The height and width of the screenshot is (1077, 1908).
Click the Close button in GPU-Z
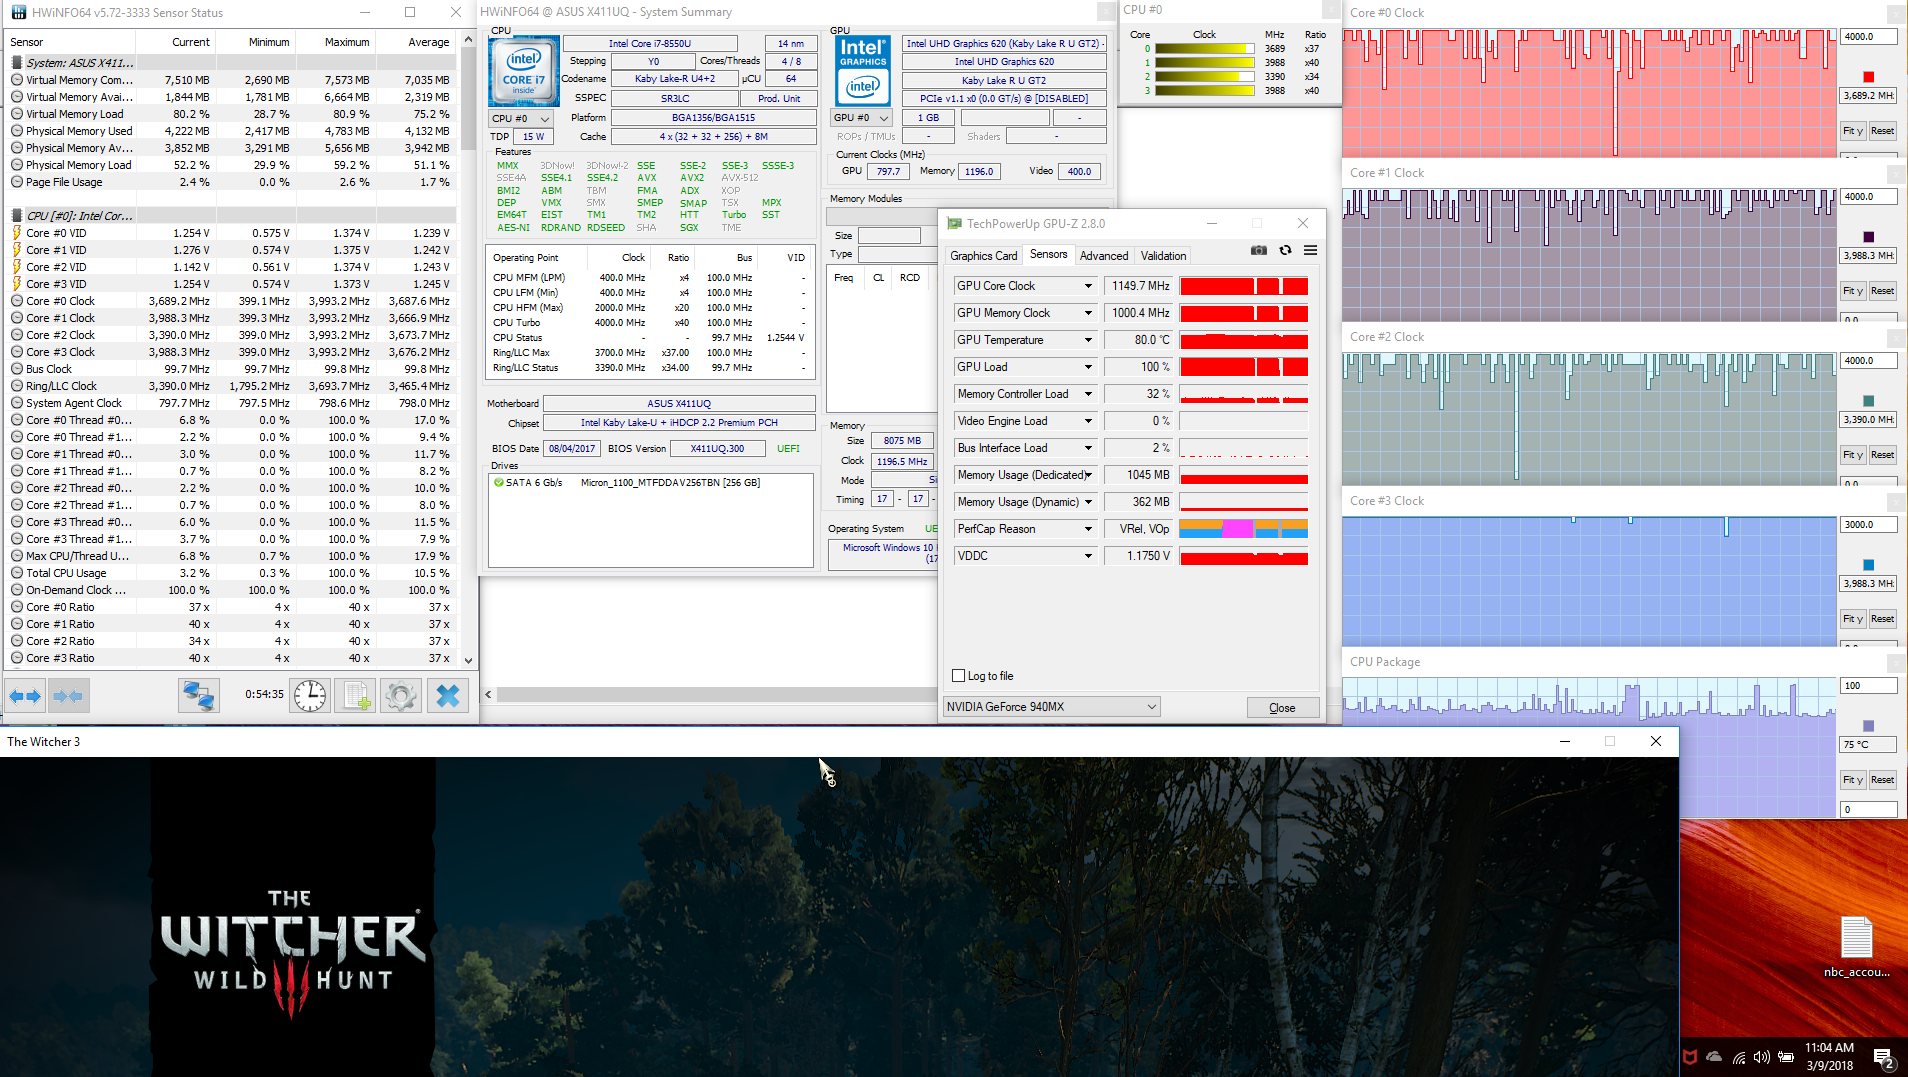[1282, 708]
